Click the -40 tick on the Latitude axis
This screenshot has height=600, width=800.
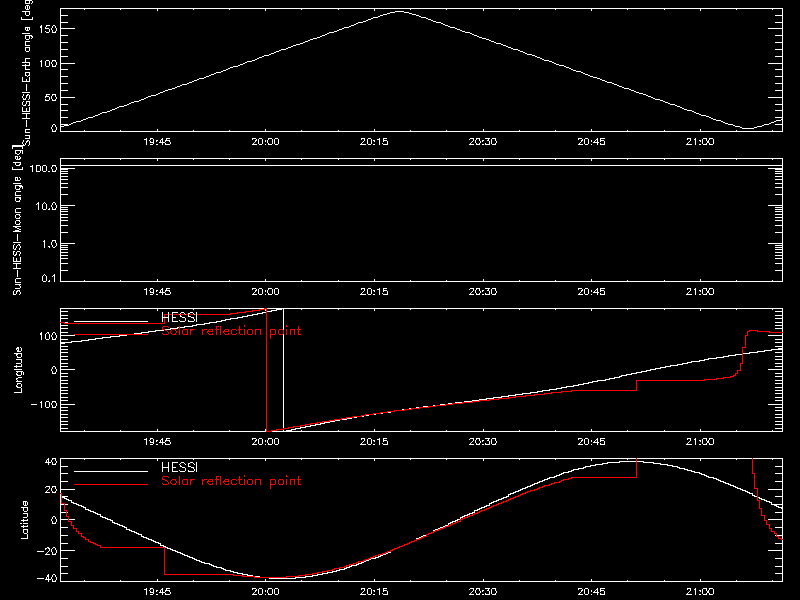[47, 579]
